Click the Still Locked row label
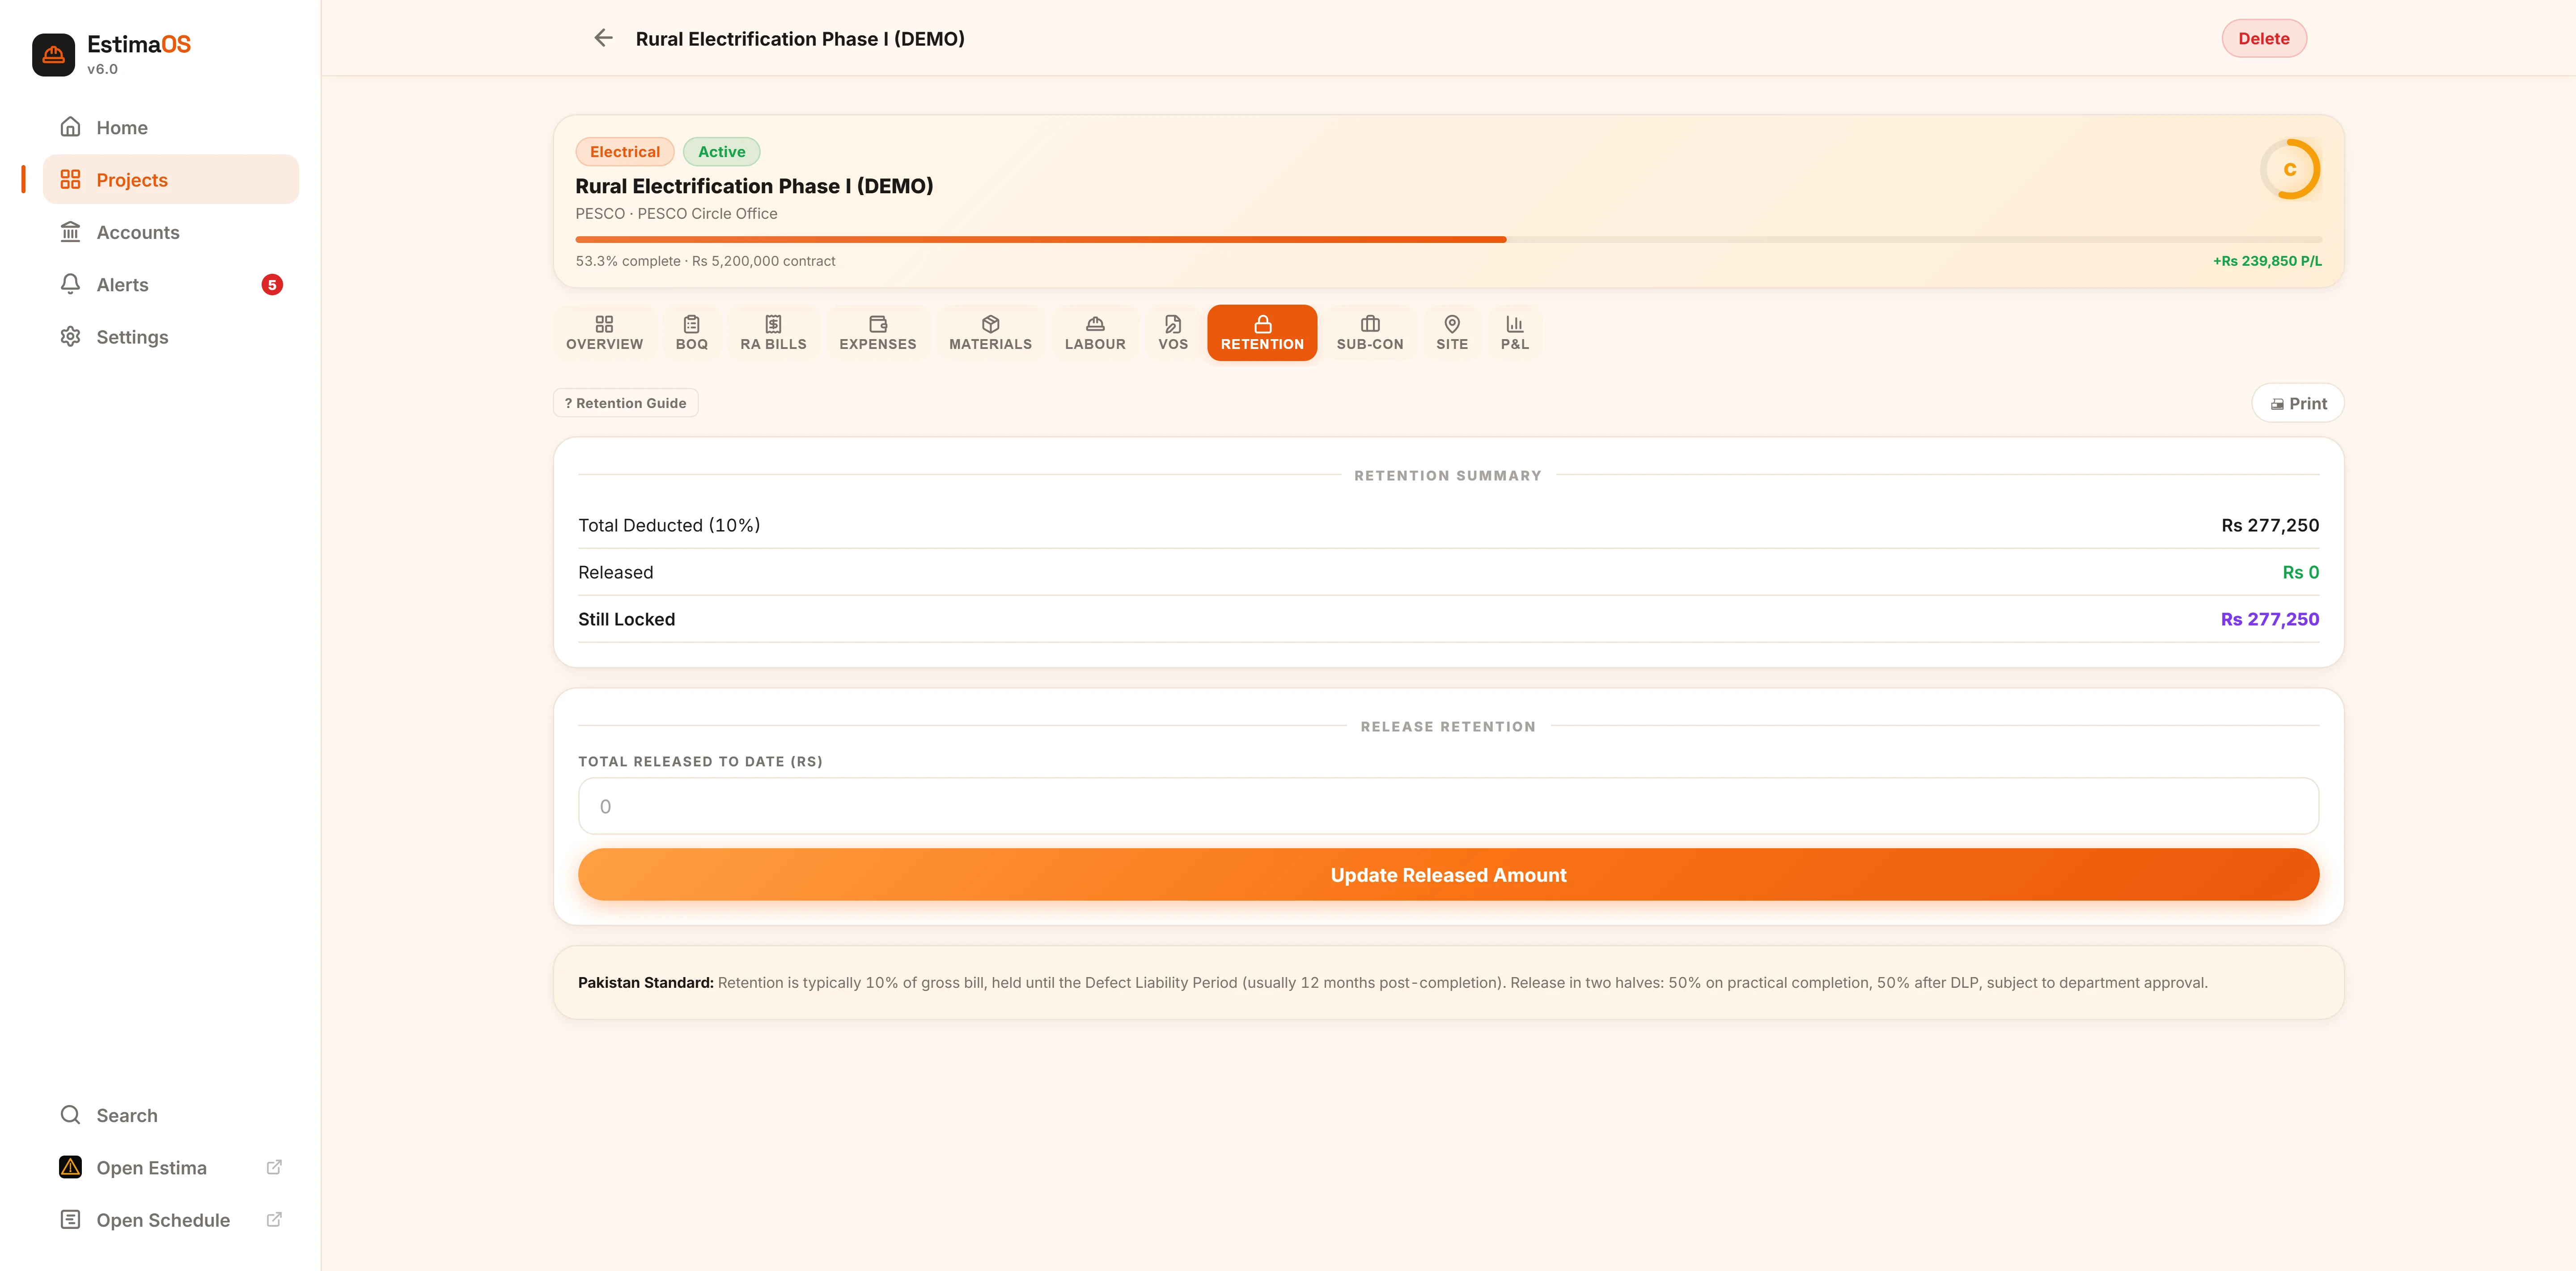This screenshot has width=2576, height=1271. (x=626, y=619)
